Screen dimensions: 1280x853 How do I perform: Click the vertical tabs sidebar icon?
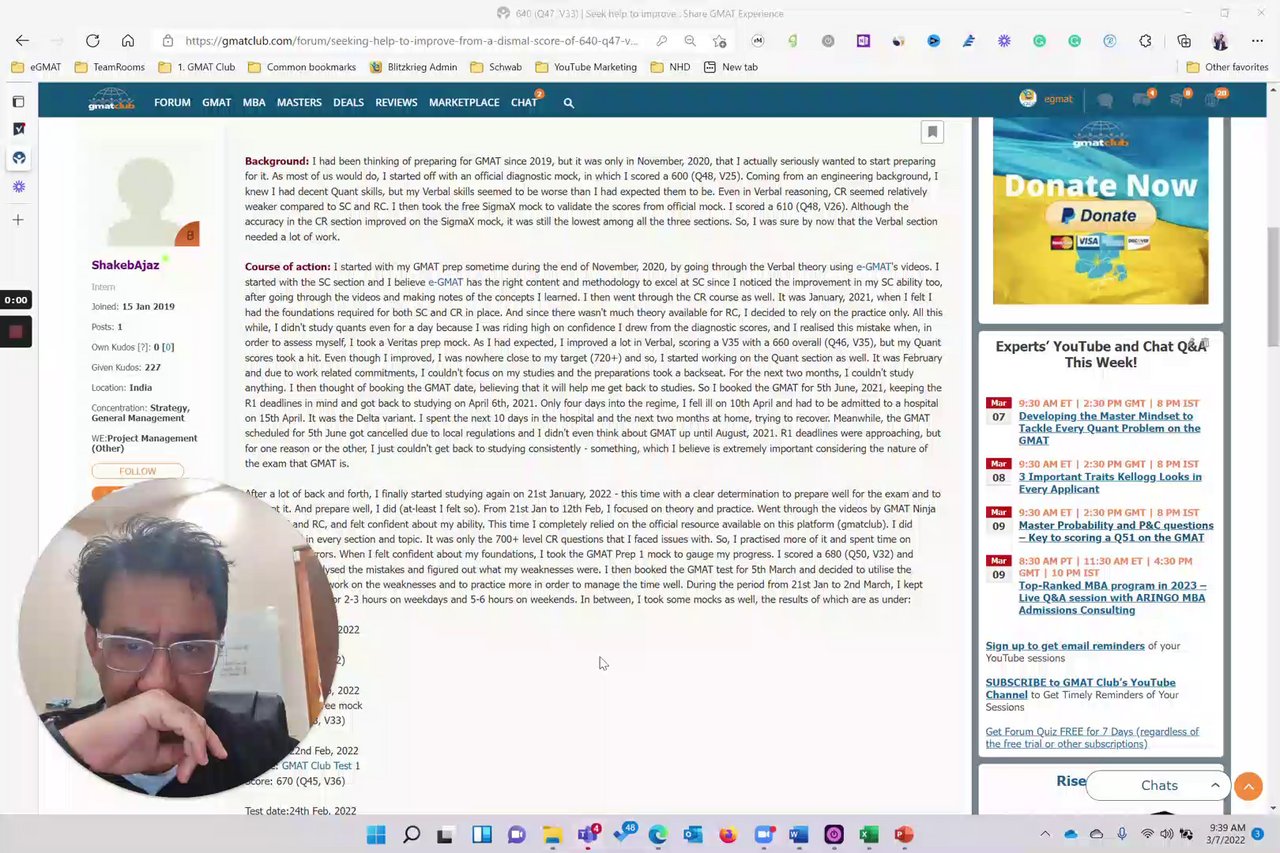18,102
